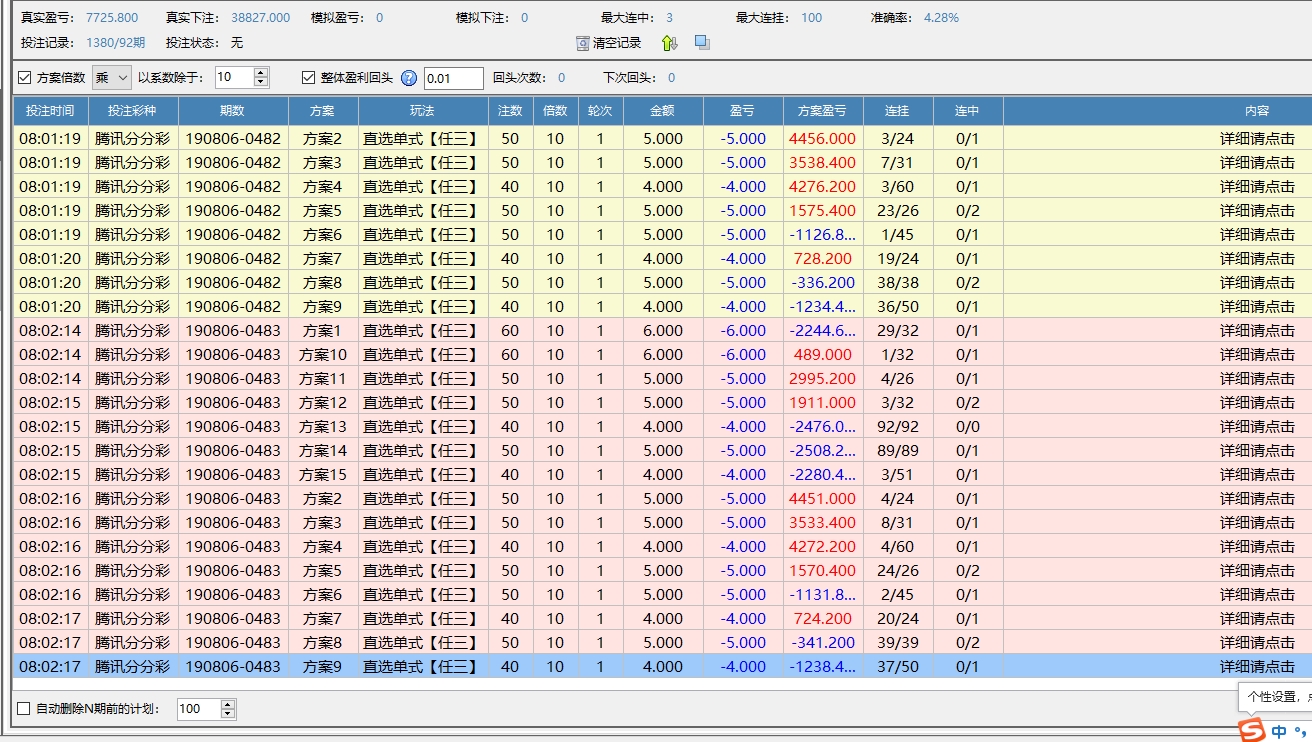Click the 0/0 连中 cell
This screenshot has height=742, width=1312.
pos(968,427)
